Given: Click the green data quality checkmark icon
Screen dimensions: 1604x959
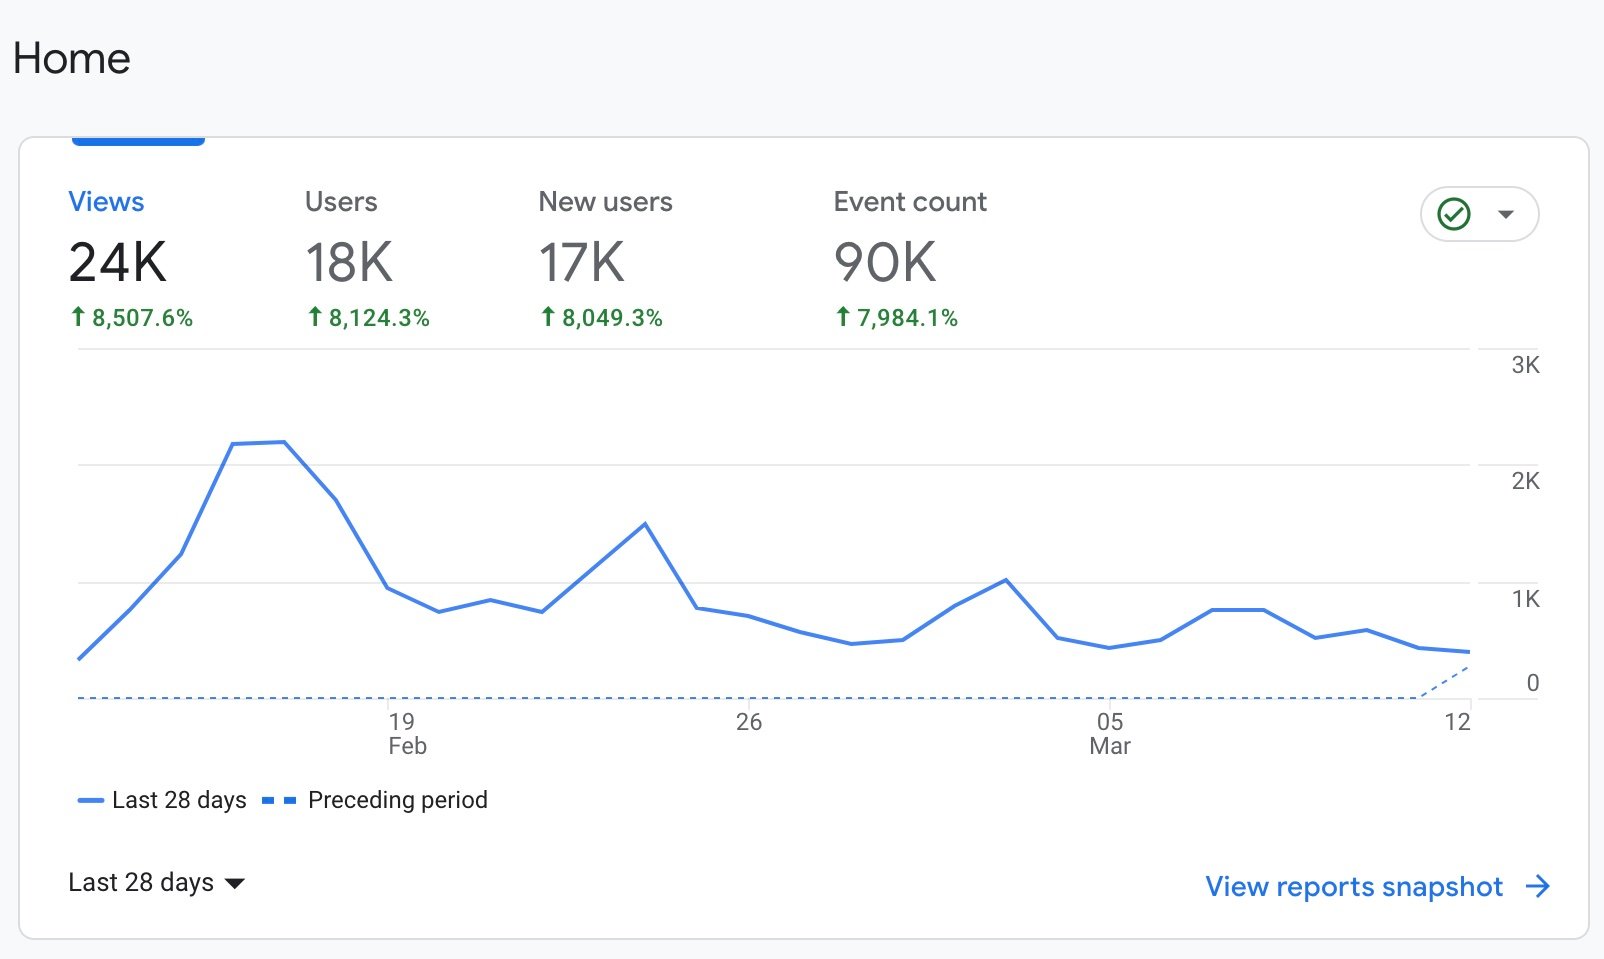Looking at the screenshot, I should [x=1453, y=214].
